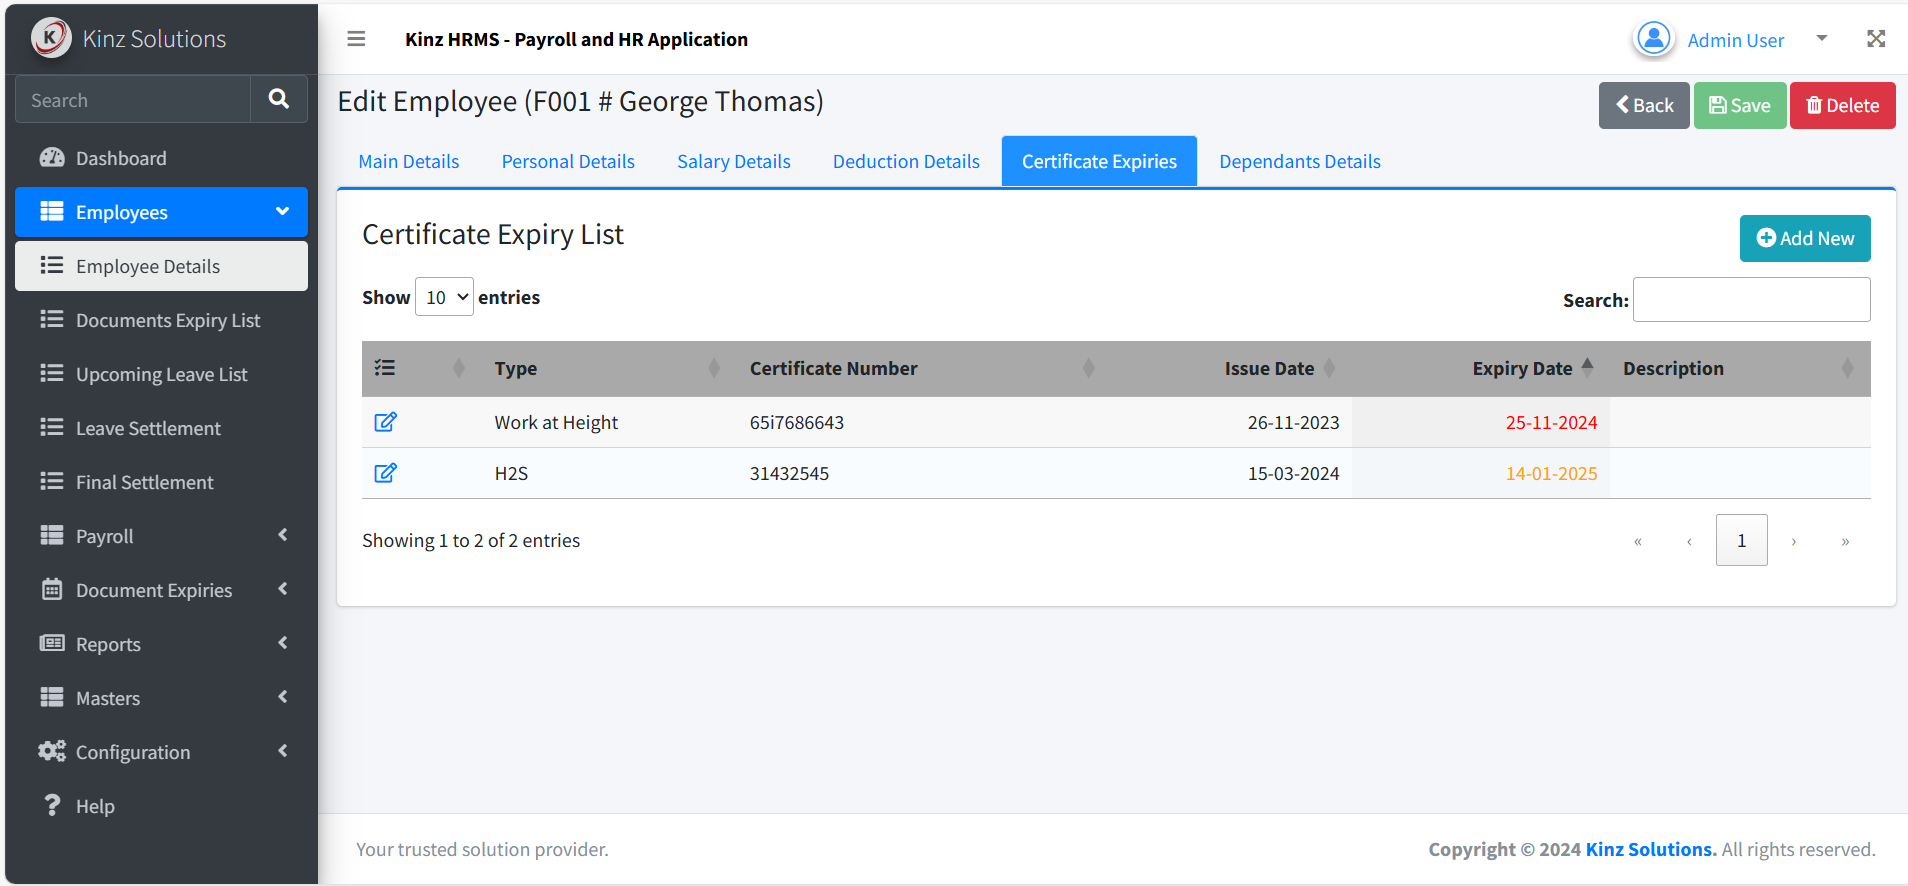Click the sidebar search magnifier button
Image resolution: width=1908 pixels, height=886 pixels.
(279, 99)
